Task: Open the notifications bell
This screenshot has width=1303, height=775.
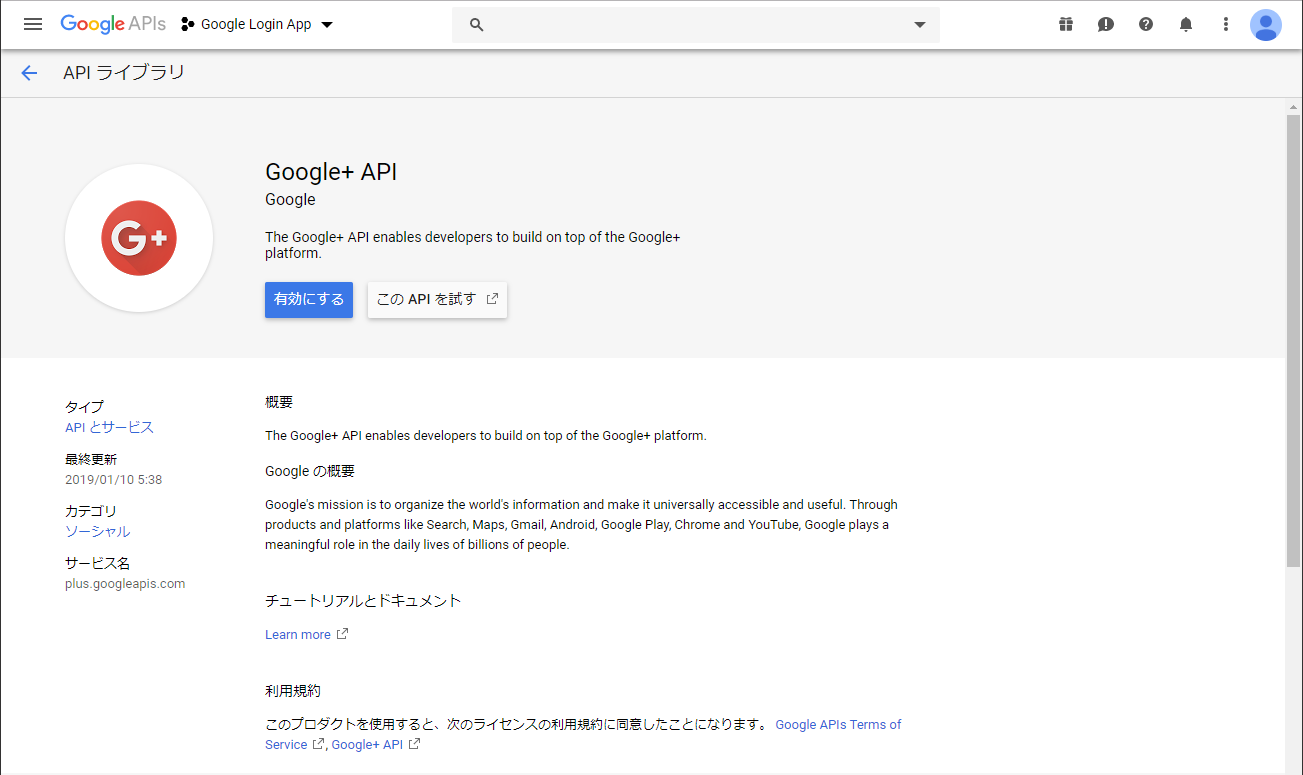Action: pos(1186,24)
